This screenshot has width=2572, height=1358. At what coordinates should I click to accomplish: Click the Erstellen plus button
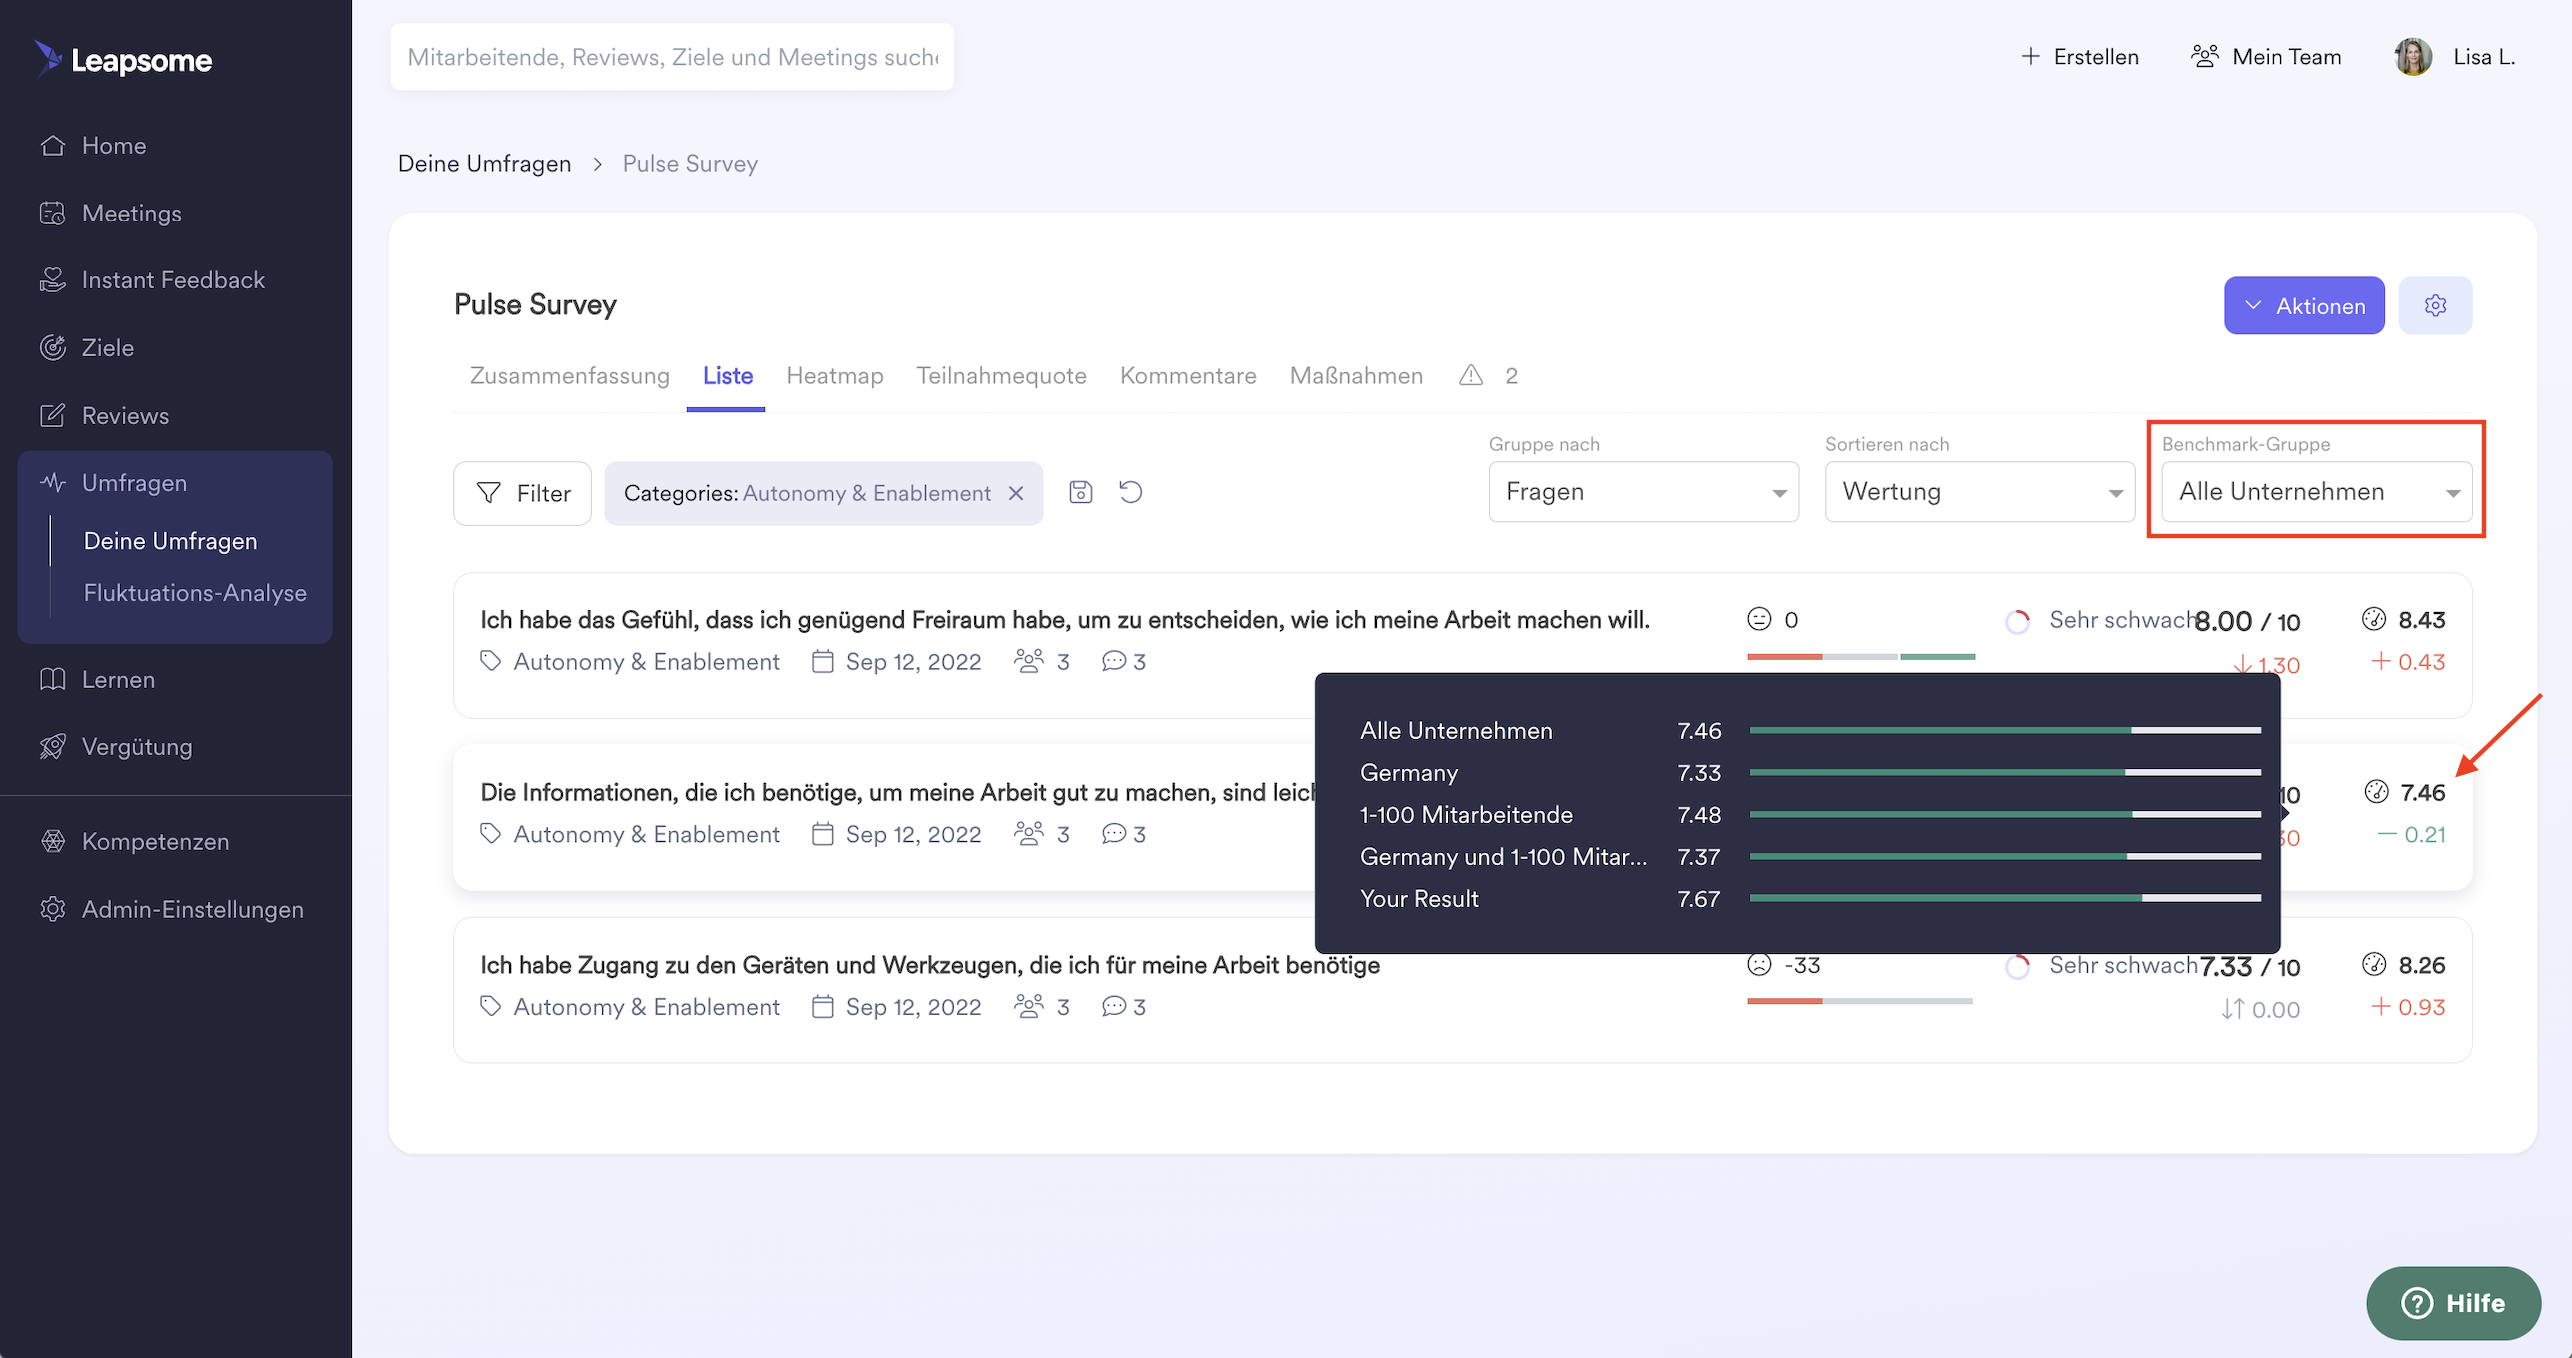tap(2079, 57)
